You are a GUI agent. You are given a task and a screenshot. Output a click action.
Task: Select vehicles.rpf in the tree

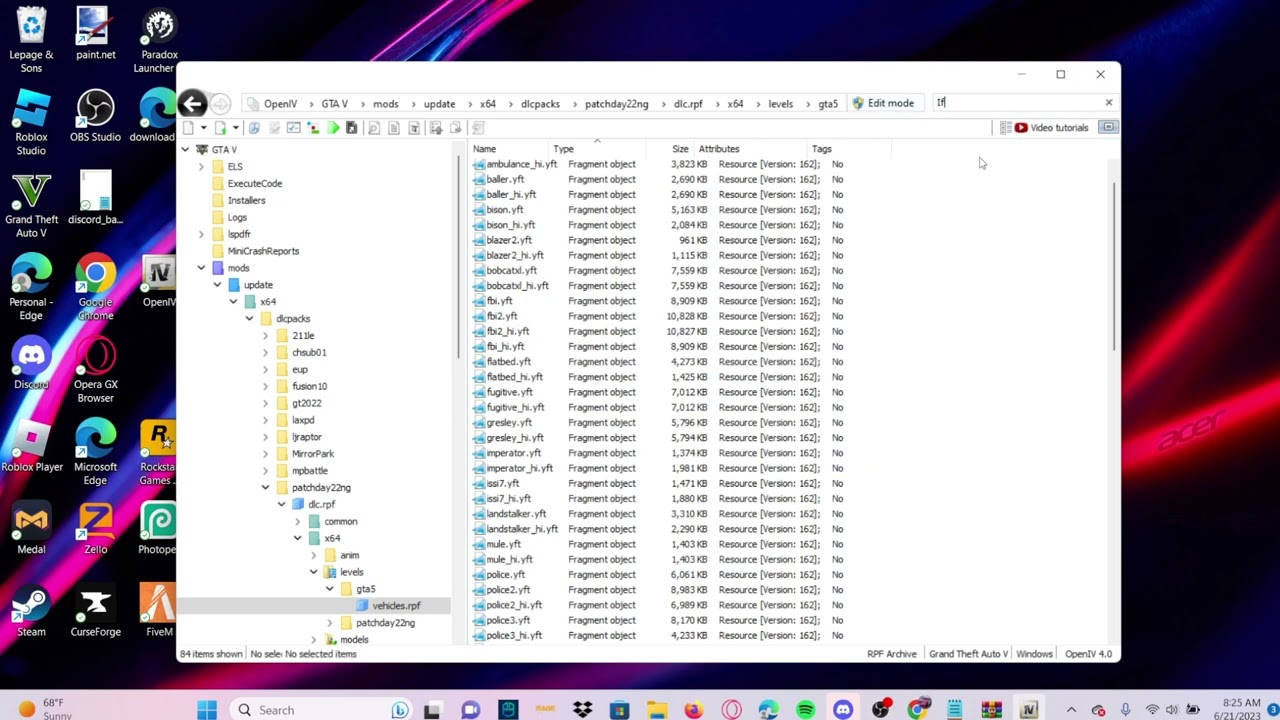[x=396, y=606]
